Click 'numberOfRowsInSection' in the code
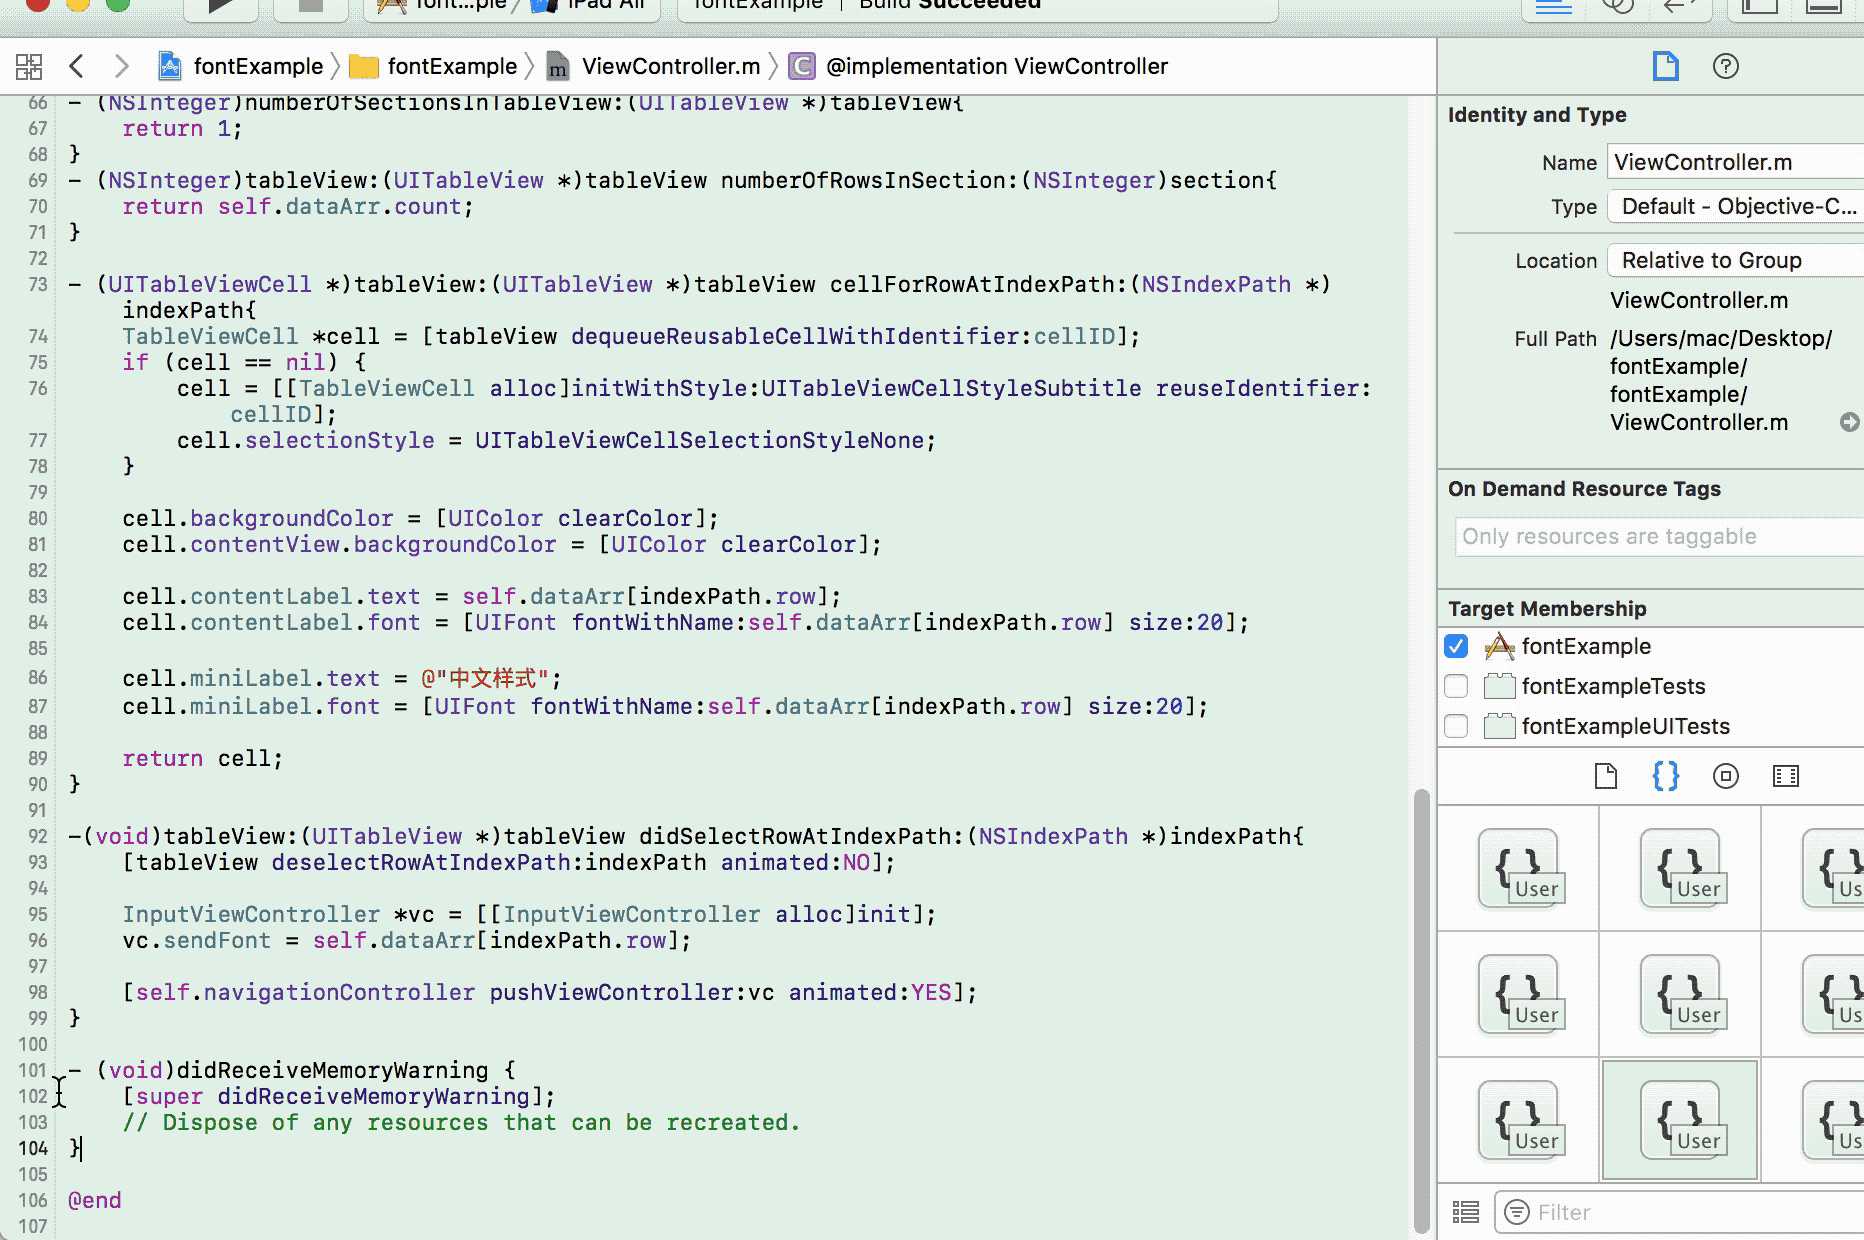The image size is (1864, 1240). click(863, 180)
